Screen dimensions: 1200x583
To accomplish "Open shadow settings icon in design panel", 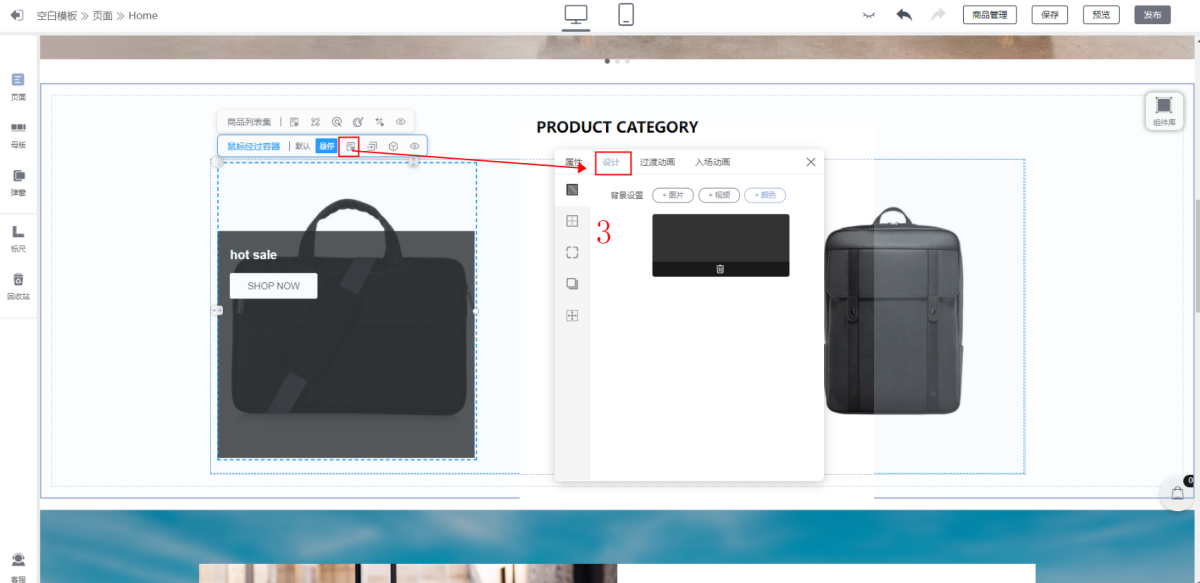I will click(572, 284).
